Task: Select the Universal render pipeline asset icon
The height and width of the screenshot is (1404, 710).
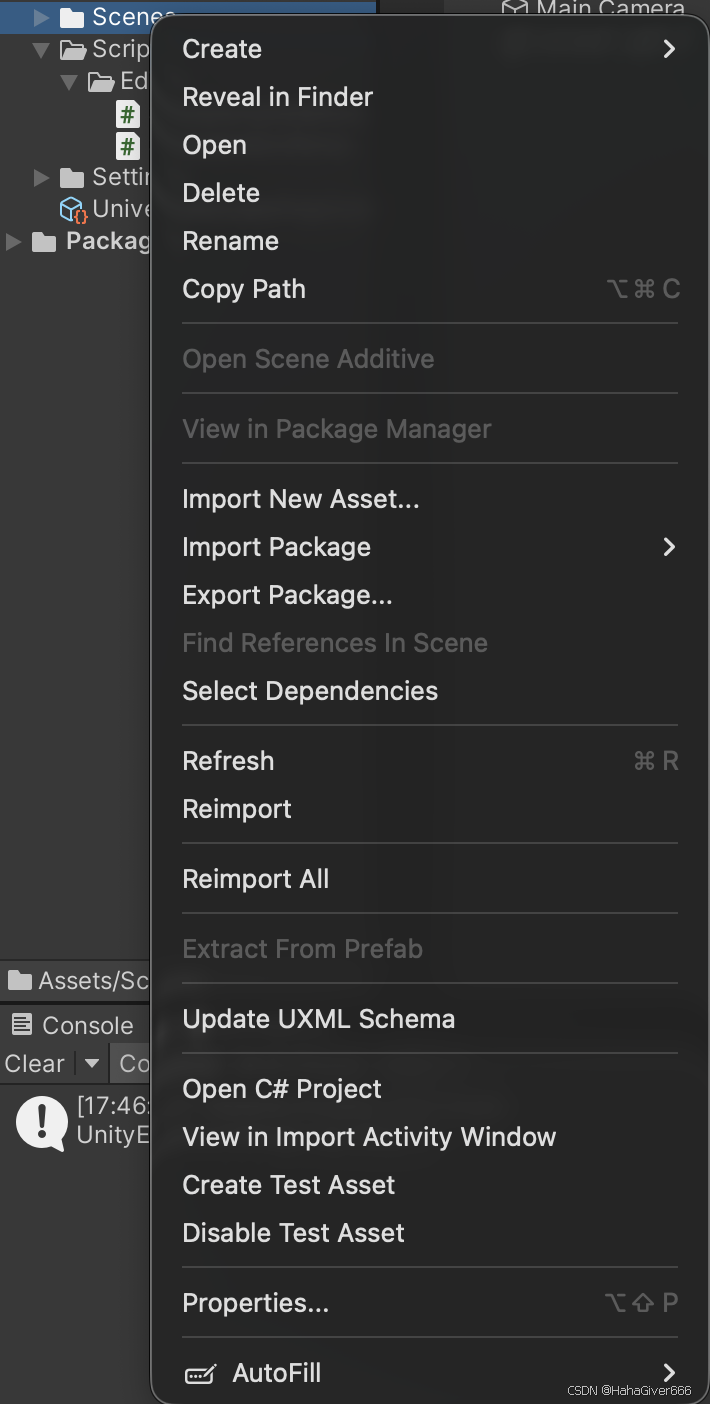Action: click(x=73, y=210)
